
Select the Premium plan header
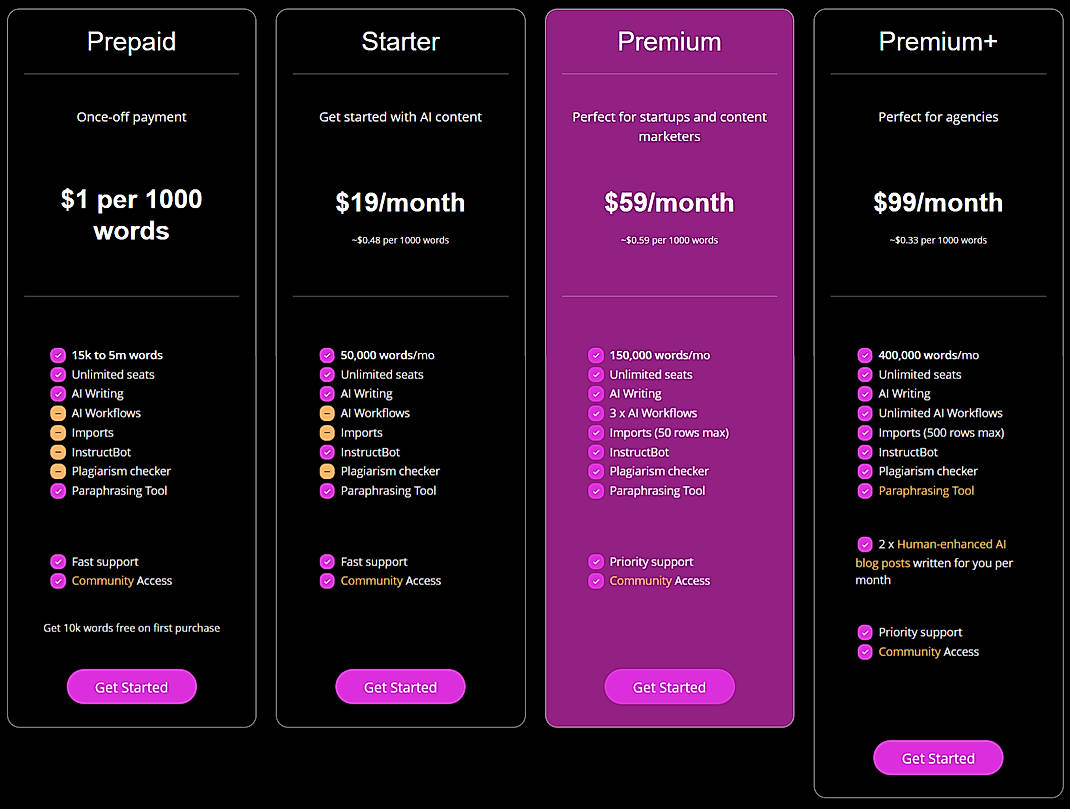(x=669, y=42)
